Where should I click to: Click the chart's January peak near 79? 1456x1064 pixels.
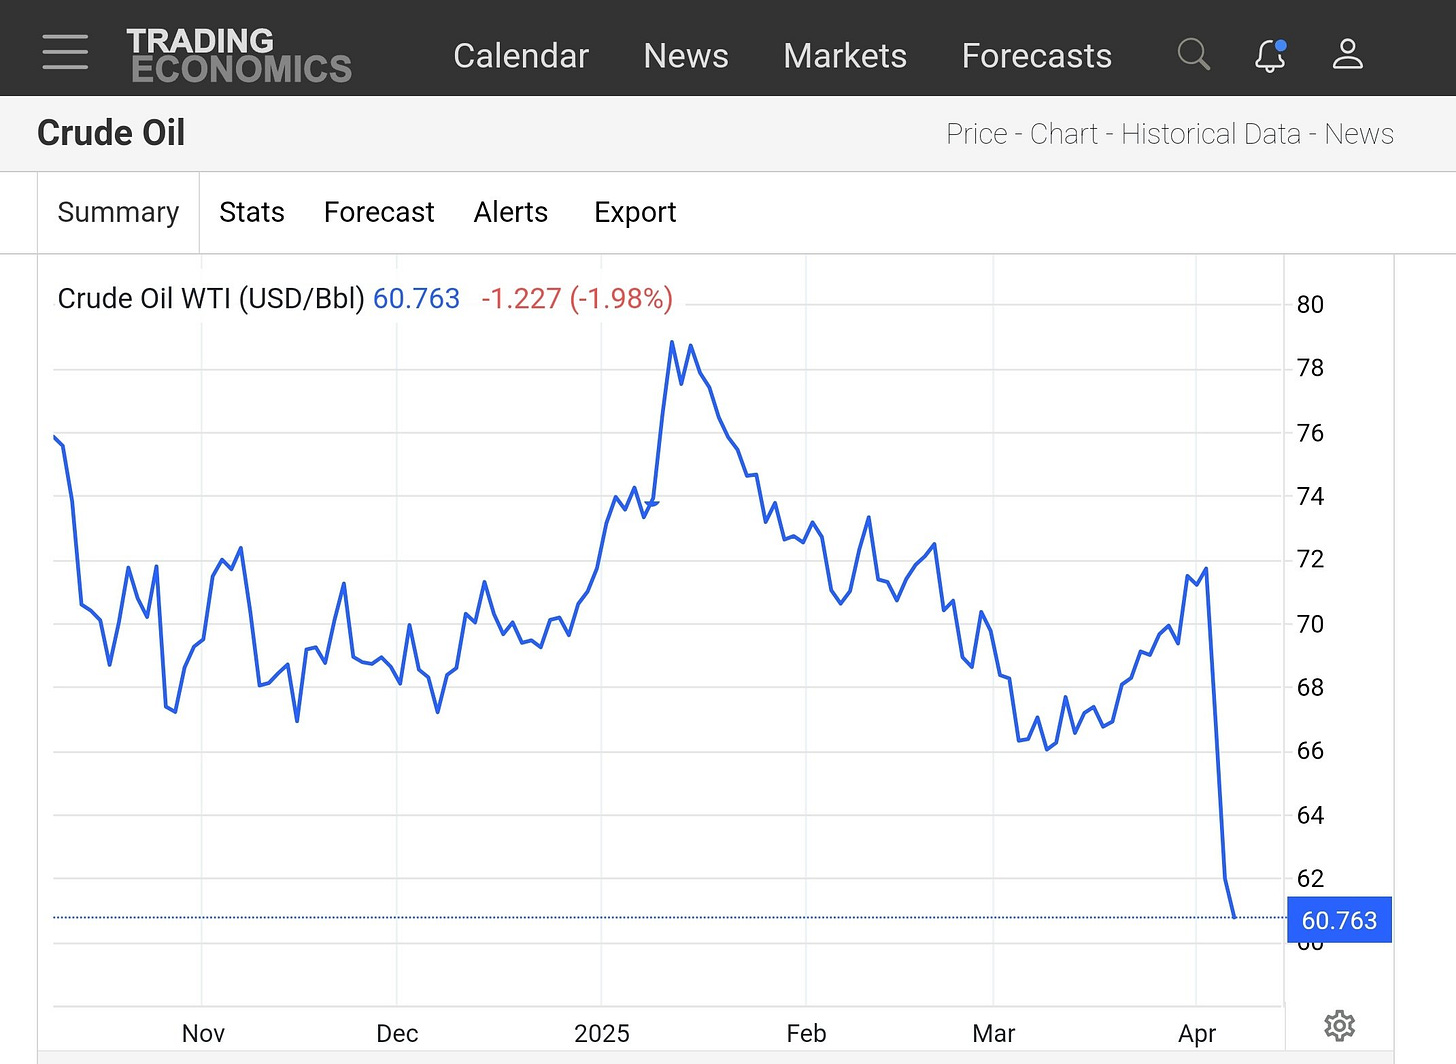[672, 343]
